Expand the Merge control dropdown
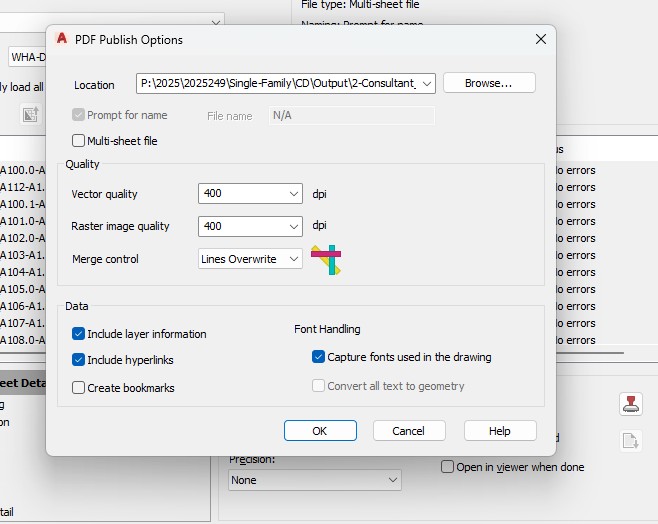This screenshot has height=524, width=658. pyautogui.click(x=294, y=259)
